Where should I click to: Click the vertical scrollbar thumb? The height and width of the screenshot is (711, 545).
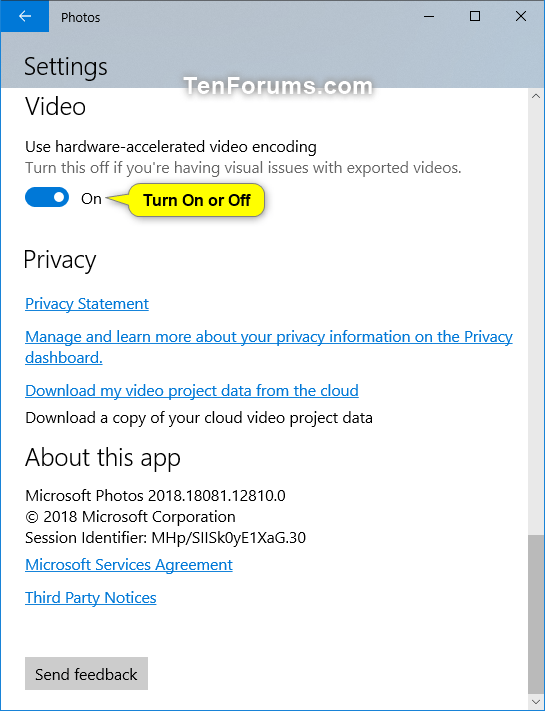(535, 614)
